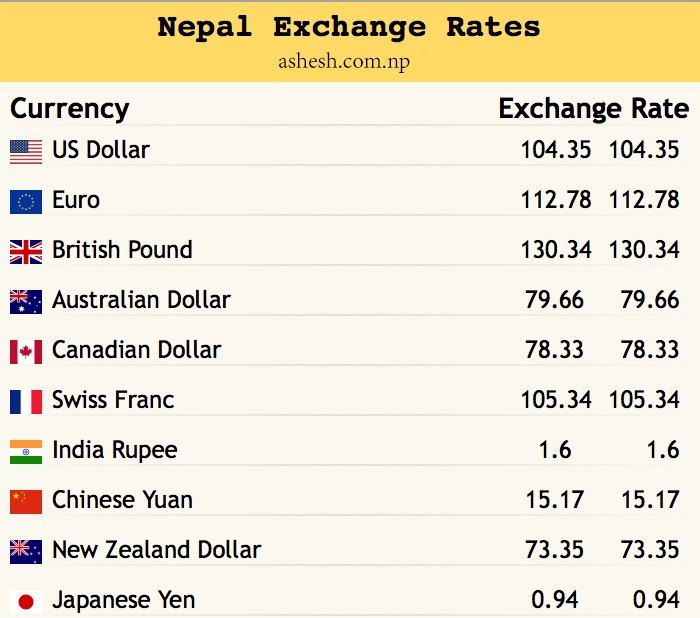700x618 pixels.
Task: Click the United States flag icon
Action: tap(26, 151)
